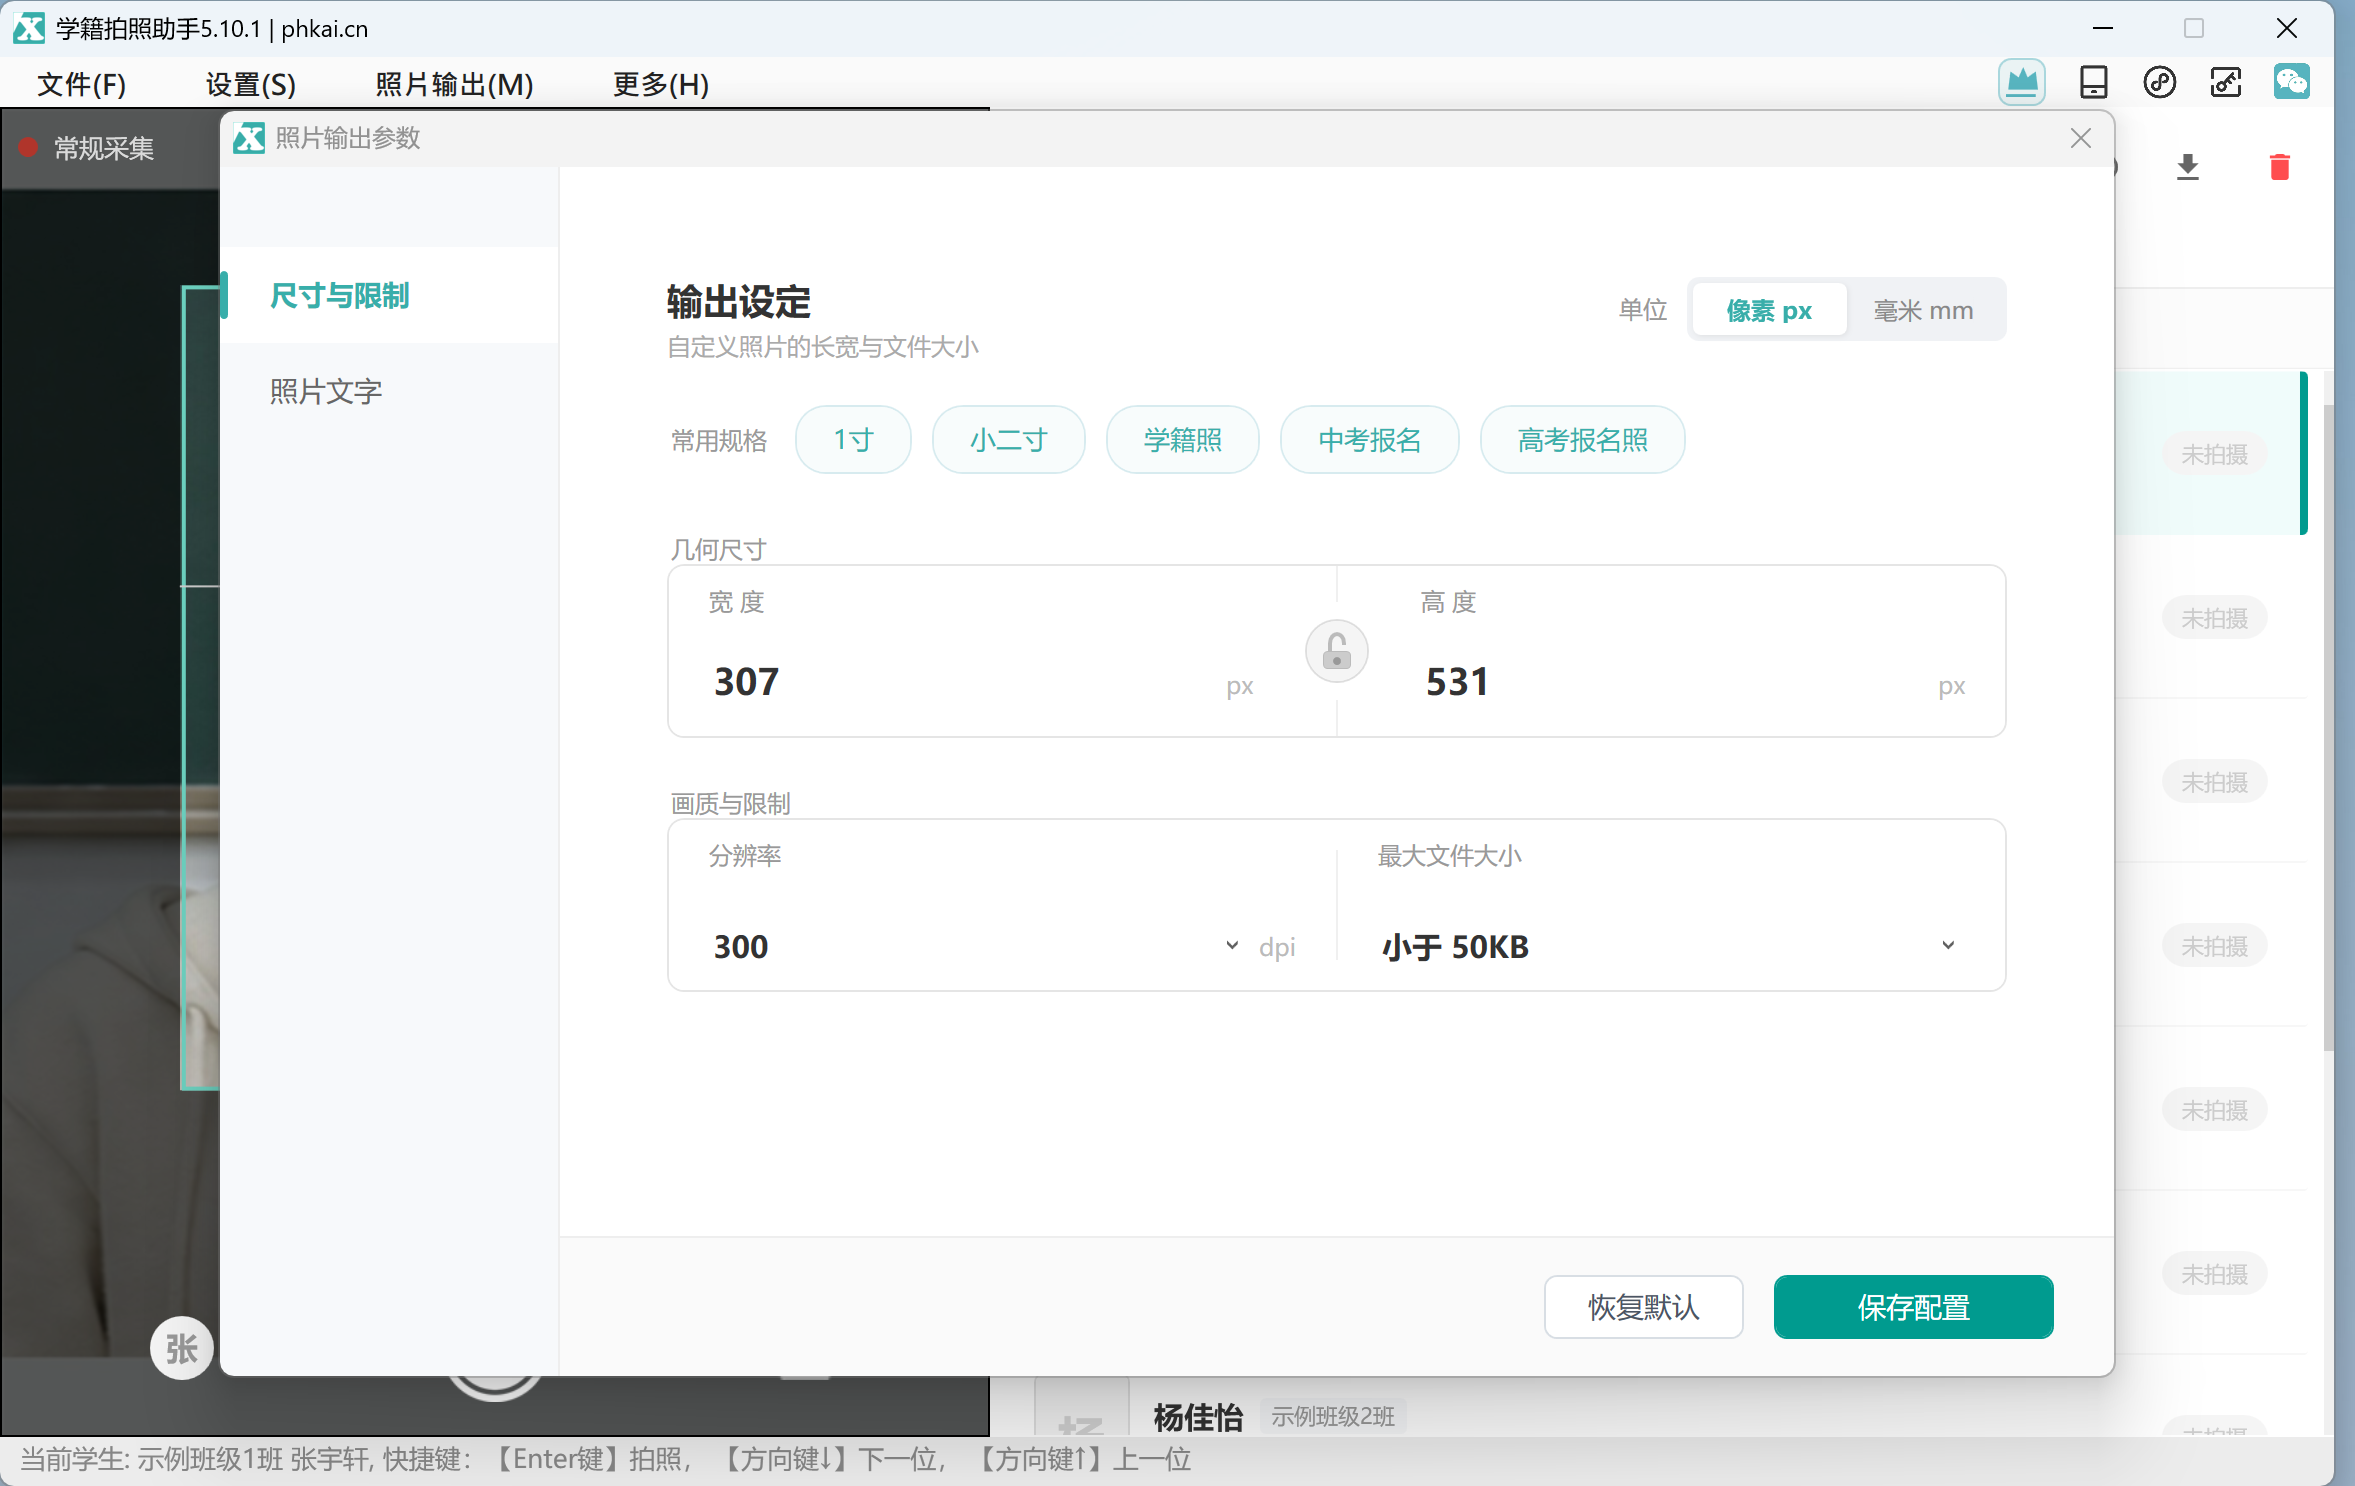2355x1486 pixels.
Task: Open the 照片输出(M) menu
Action: 454,84
